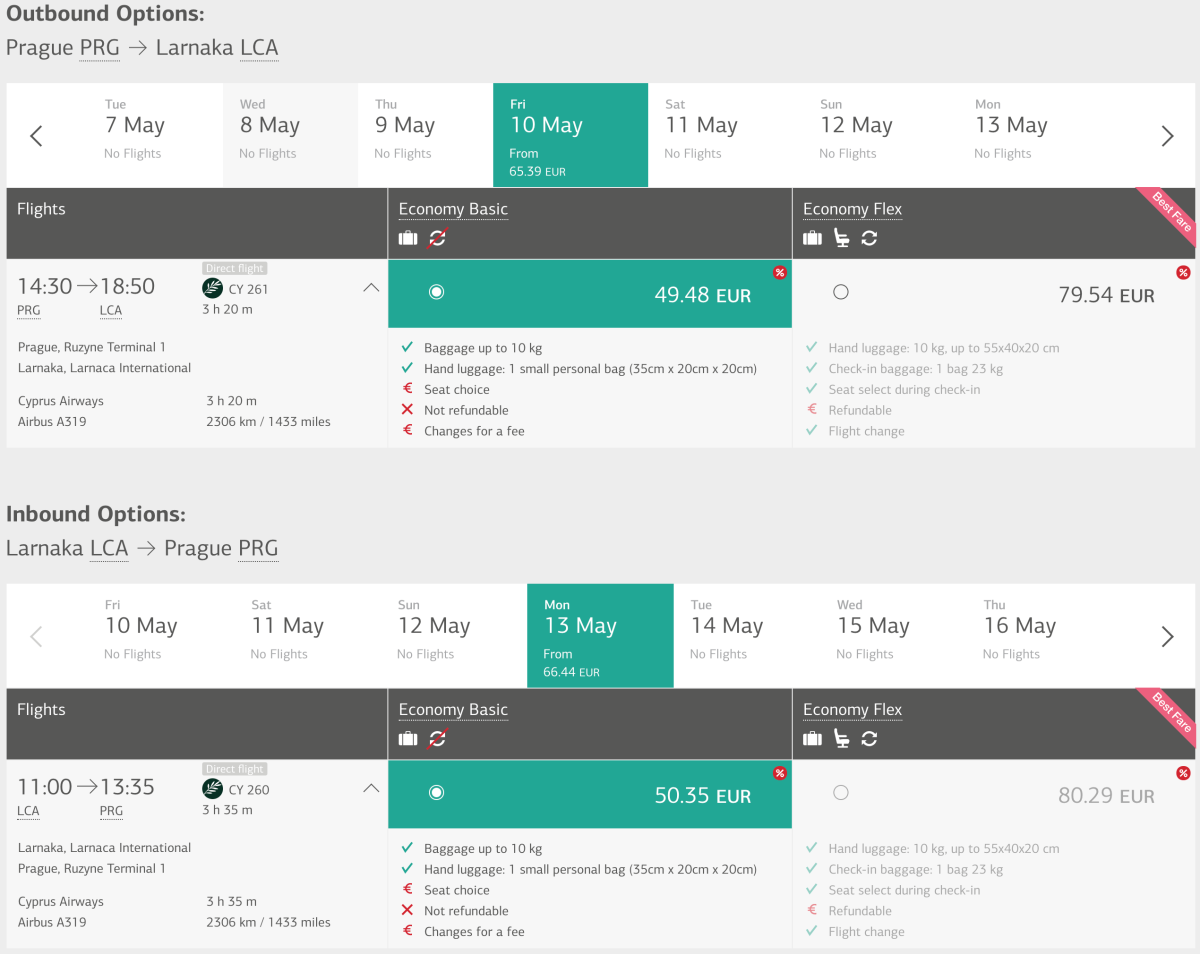Open the outbound Economy Basic header link
The width and height of the screenshot is (1200, 954).
pos(453,209)
